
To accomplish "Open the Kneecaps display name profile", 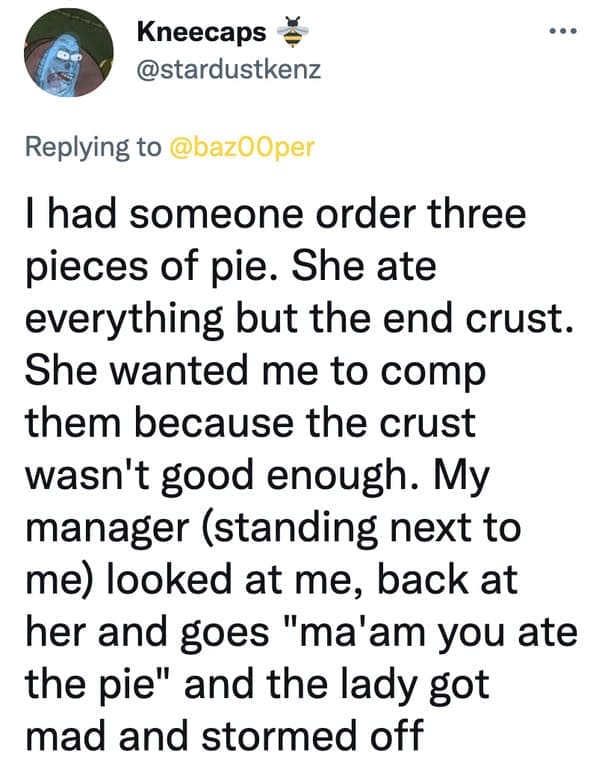I will [x=201, y=33].
